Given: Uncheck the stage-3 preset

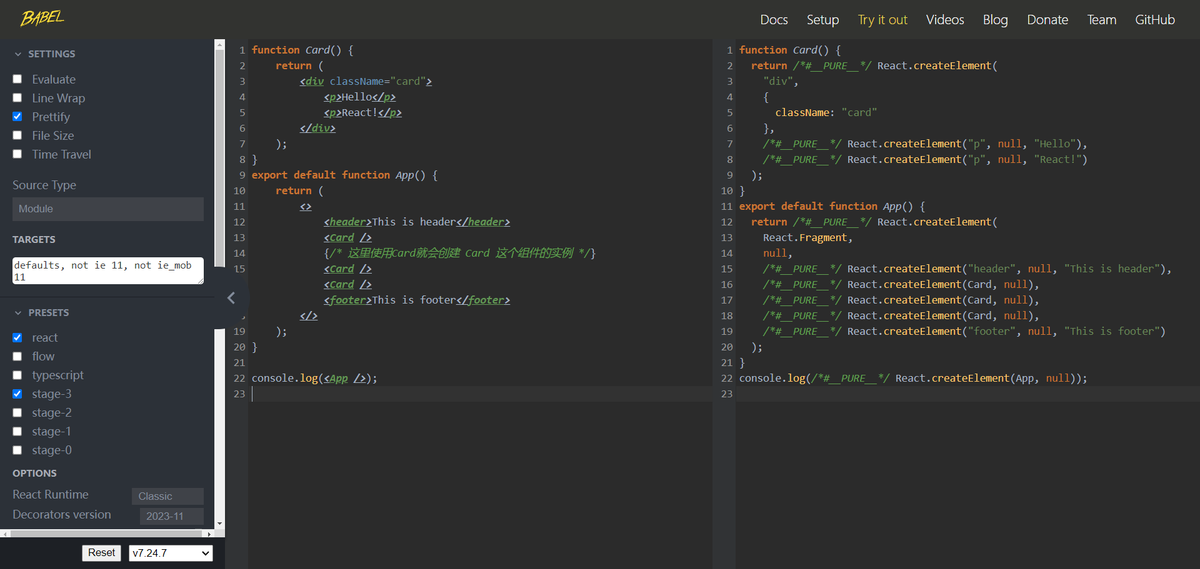Looking at the screenshot, I should point(17,394).
